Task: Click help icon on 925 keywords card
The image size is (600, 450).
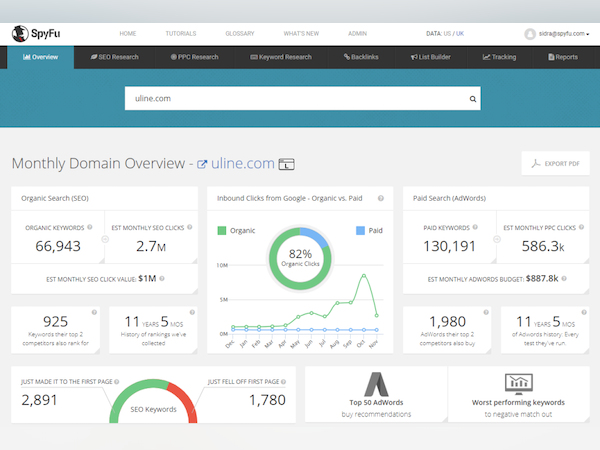Action: pyautogui.click(x=94, y=312)
